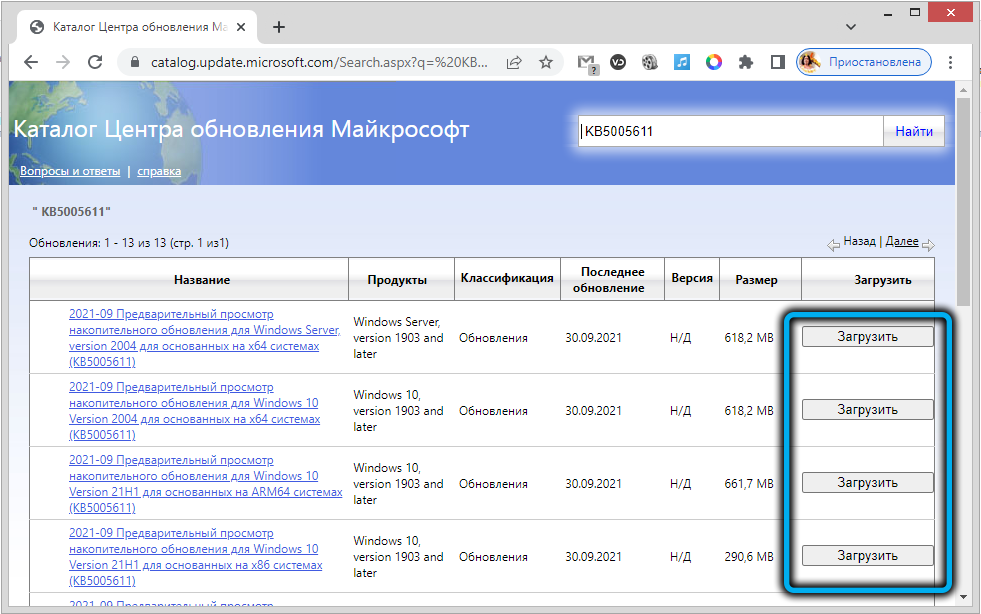
Task: Open the share page icon in address bar
Action: 514,62
